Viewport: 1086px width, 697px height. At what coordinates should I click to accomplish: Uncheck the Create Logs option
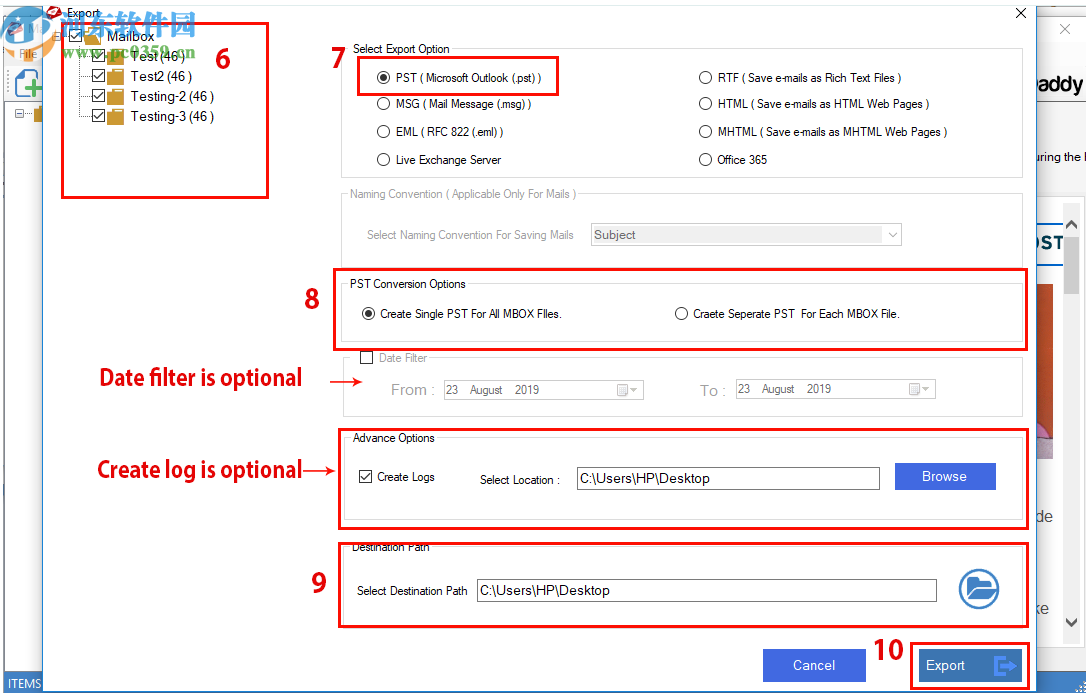(366, 476)
